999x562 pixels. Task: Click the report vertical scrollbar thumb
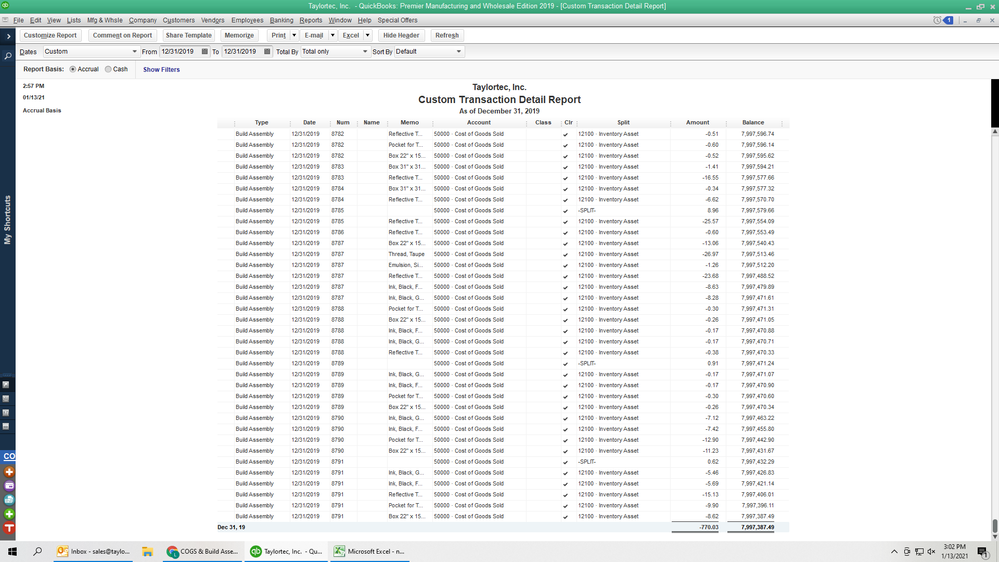[x=995, y=526]
